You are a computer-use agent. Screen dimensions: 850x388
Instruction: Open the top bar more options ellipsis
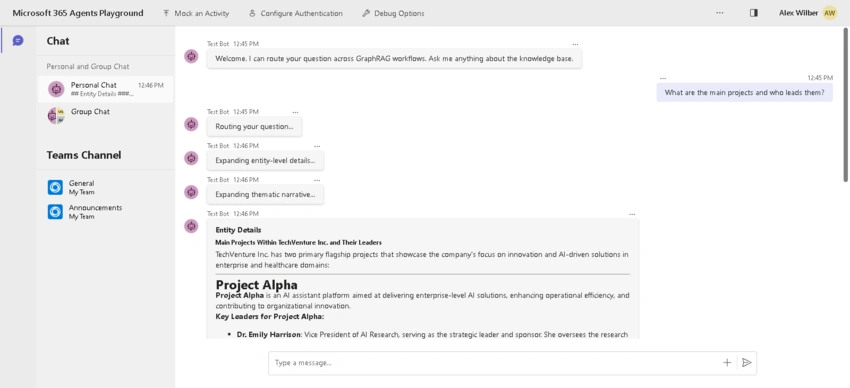(x=719, y=13)
